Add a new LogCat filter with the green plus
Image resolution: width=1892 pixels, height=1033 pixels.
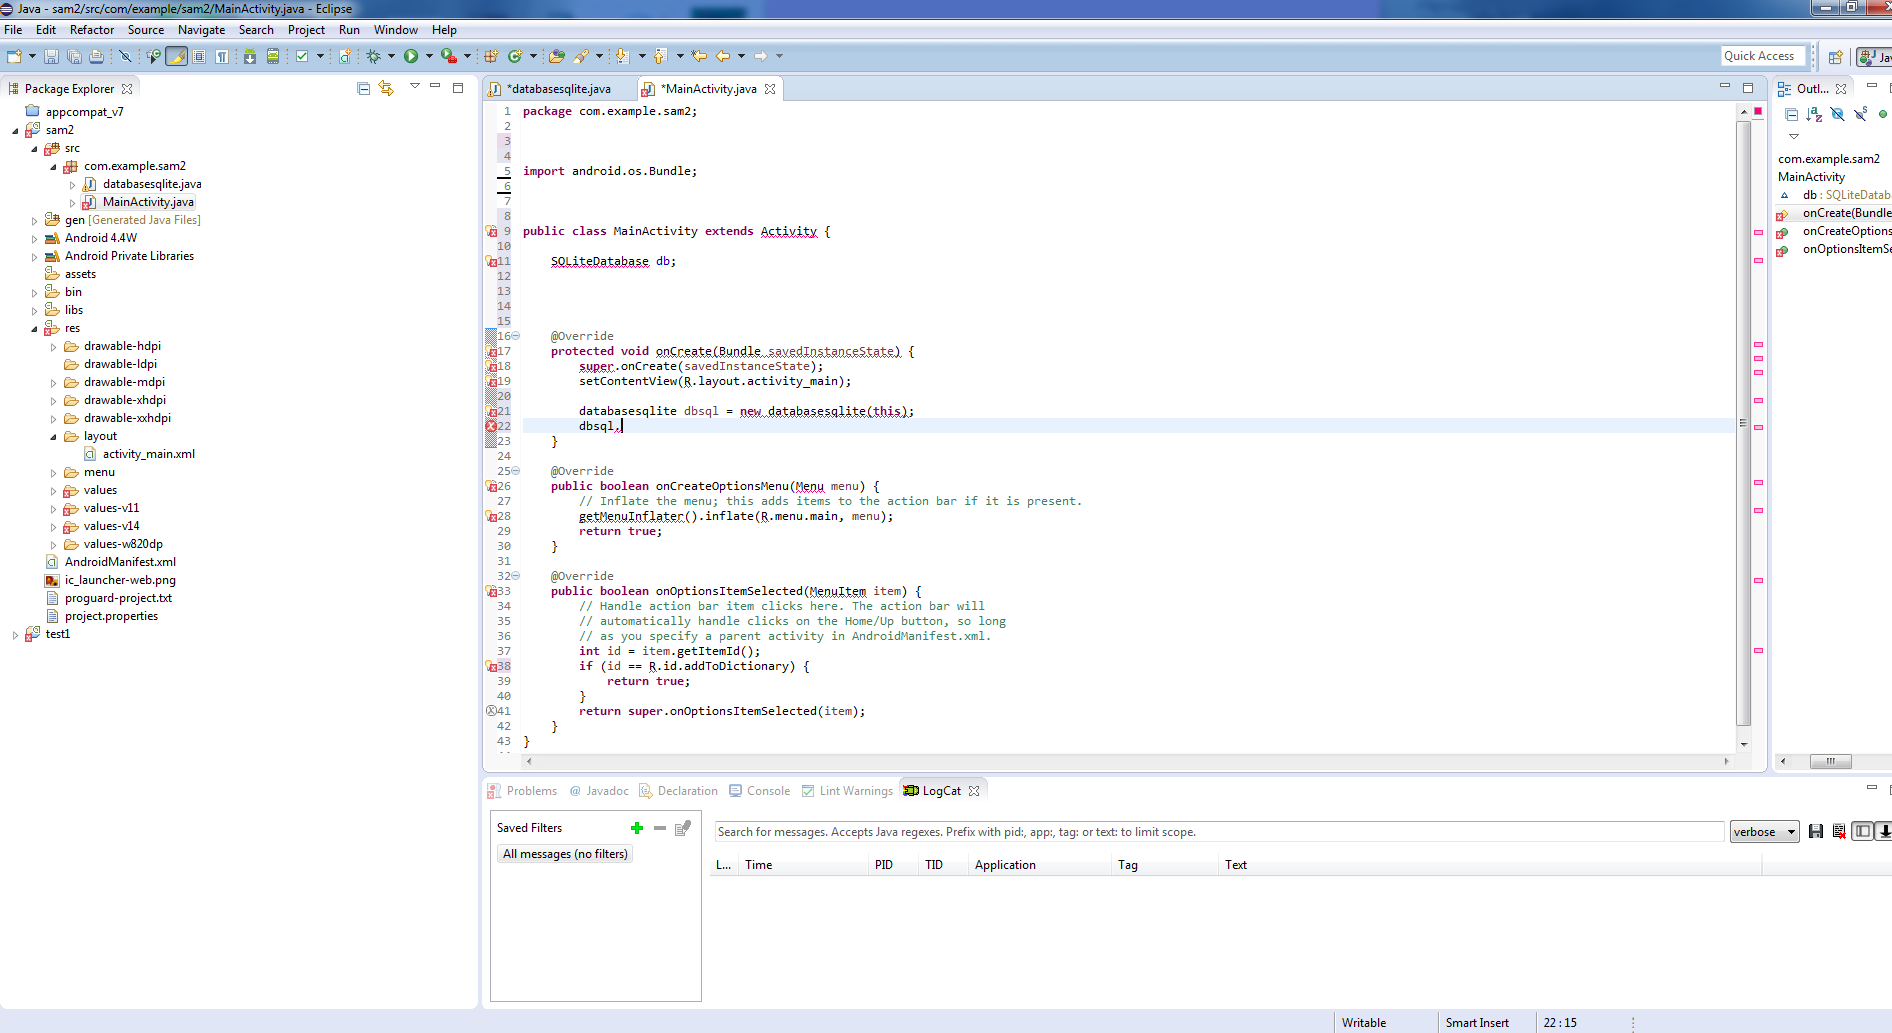637,828
